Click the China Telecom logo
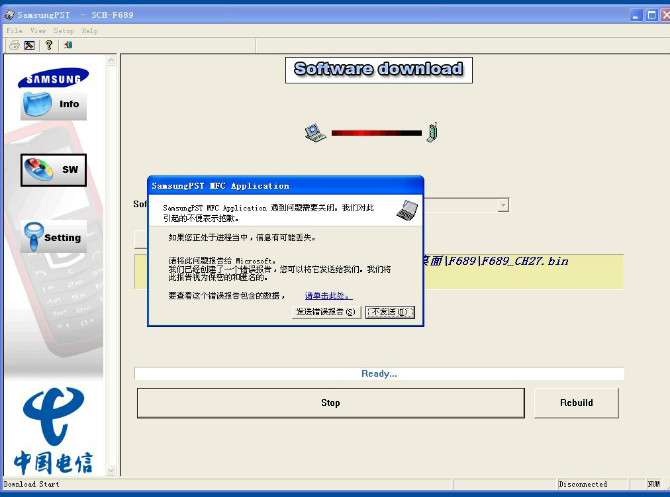Image resolution: width=670 pixels, height=497 pixels. click(x=53, y=431)
